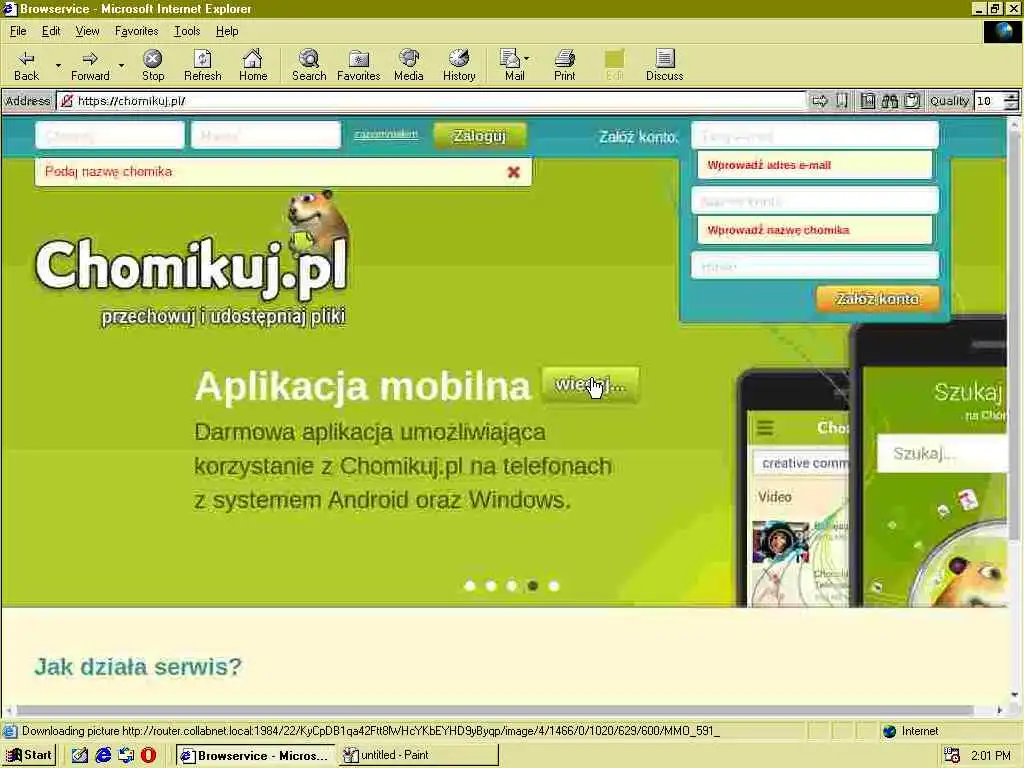Select the second carousel dot
Screen dimensions: 1024x768
pyautogui.click(x=491, y=586)
